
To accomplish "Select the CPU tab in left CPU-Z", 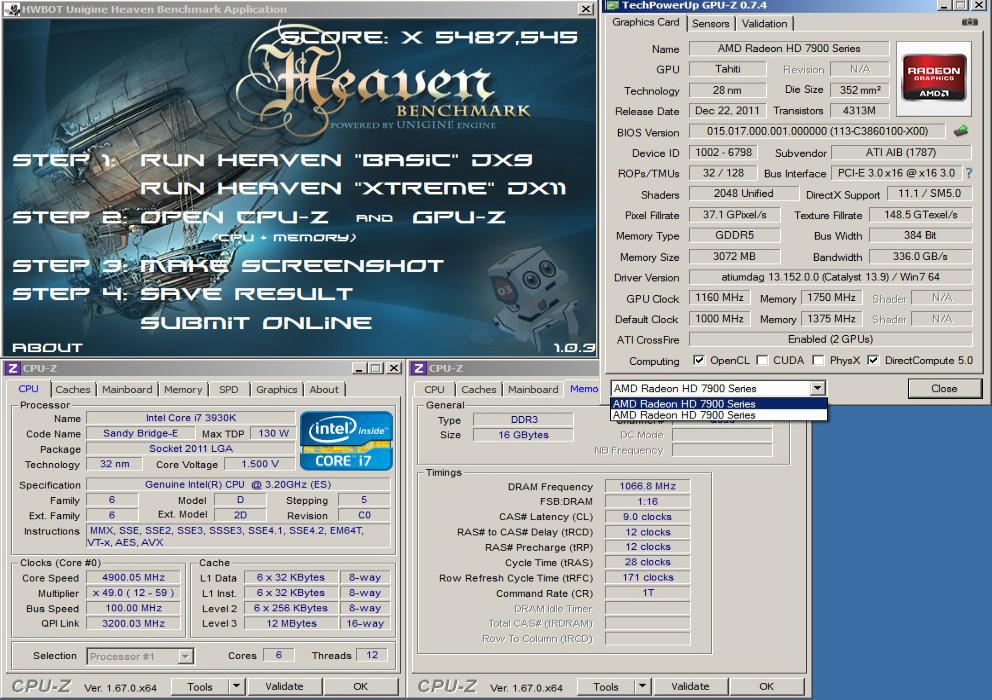I will pos(28,389).
